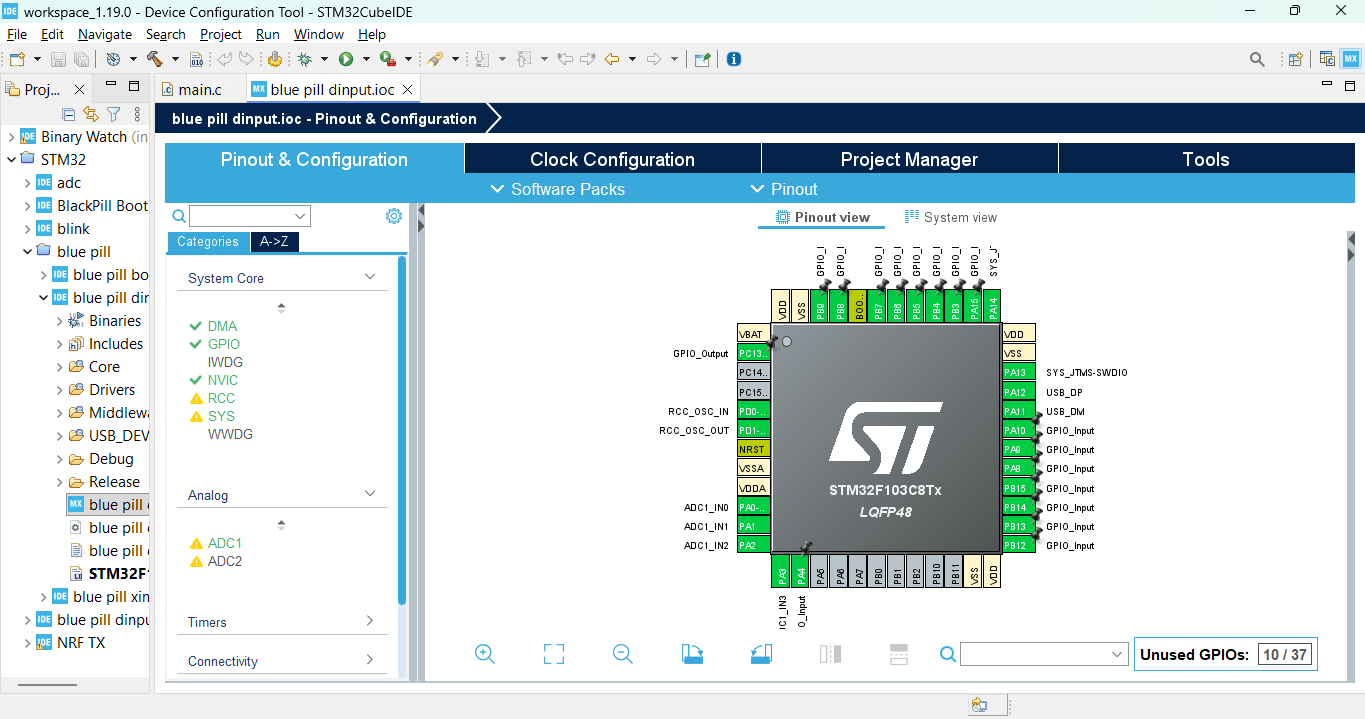Click the back navigation yellow arrow
The width and height of the screenshot is (1365, 719).
point(611,59)
